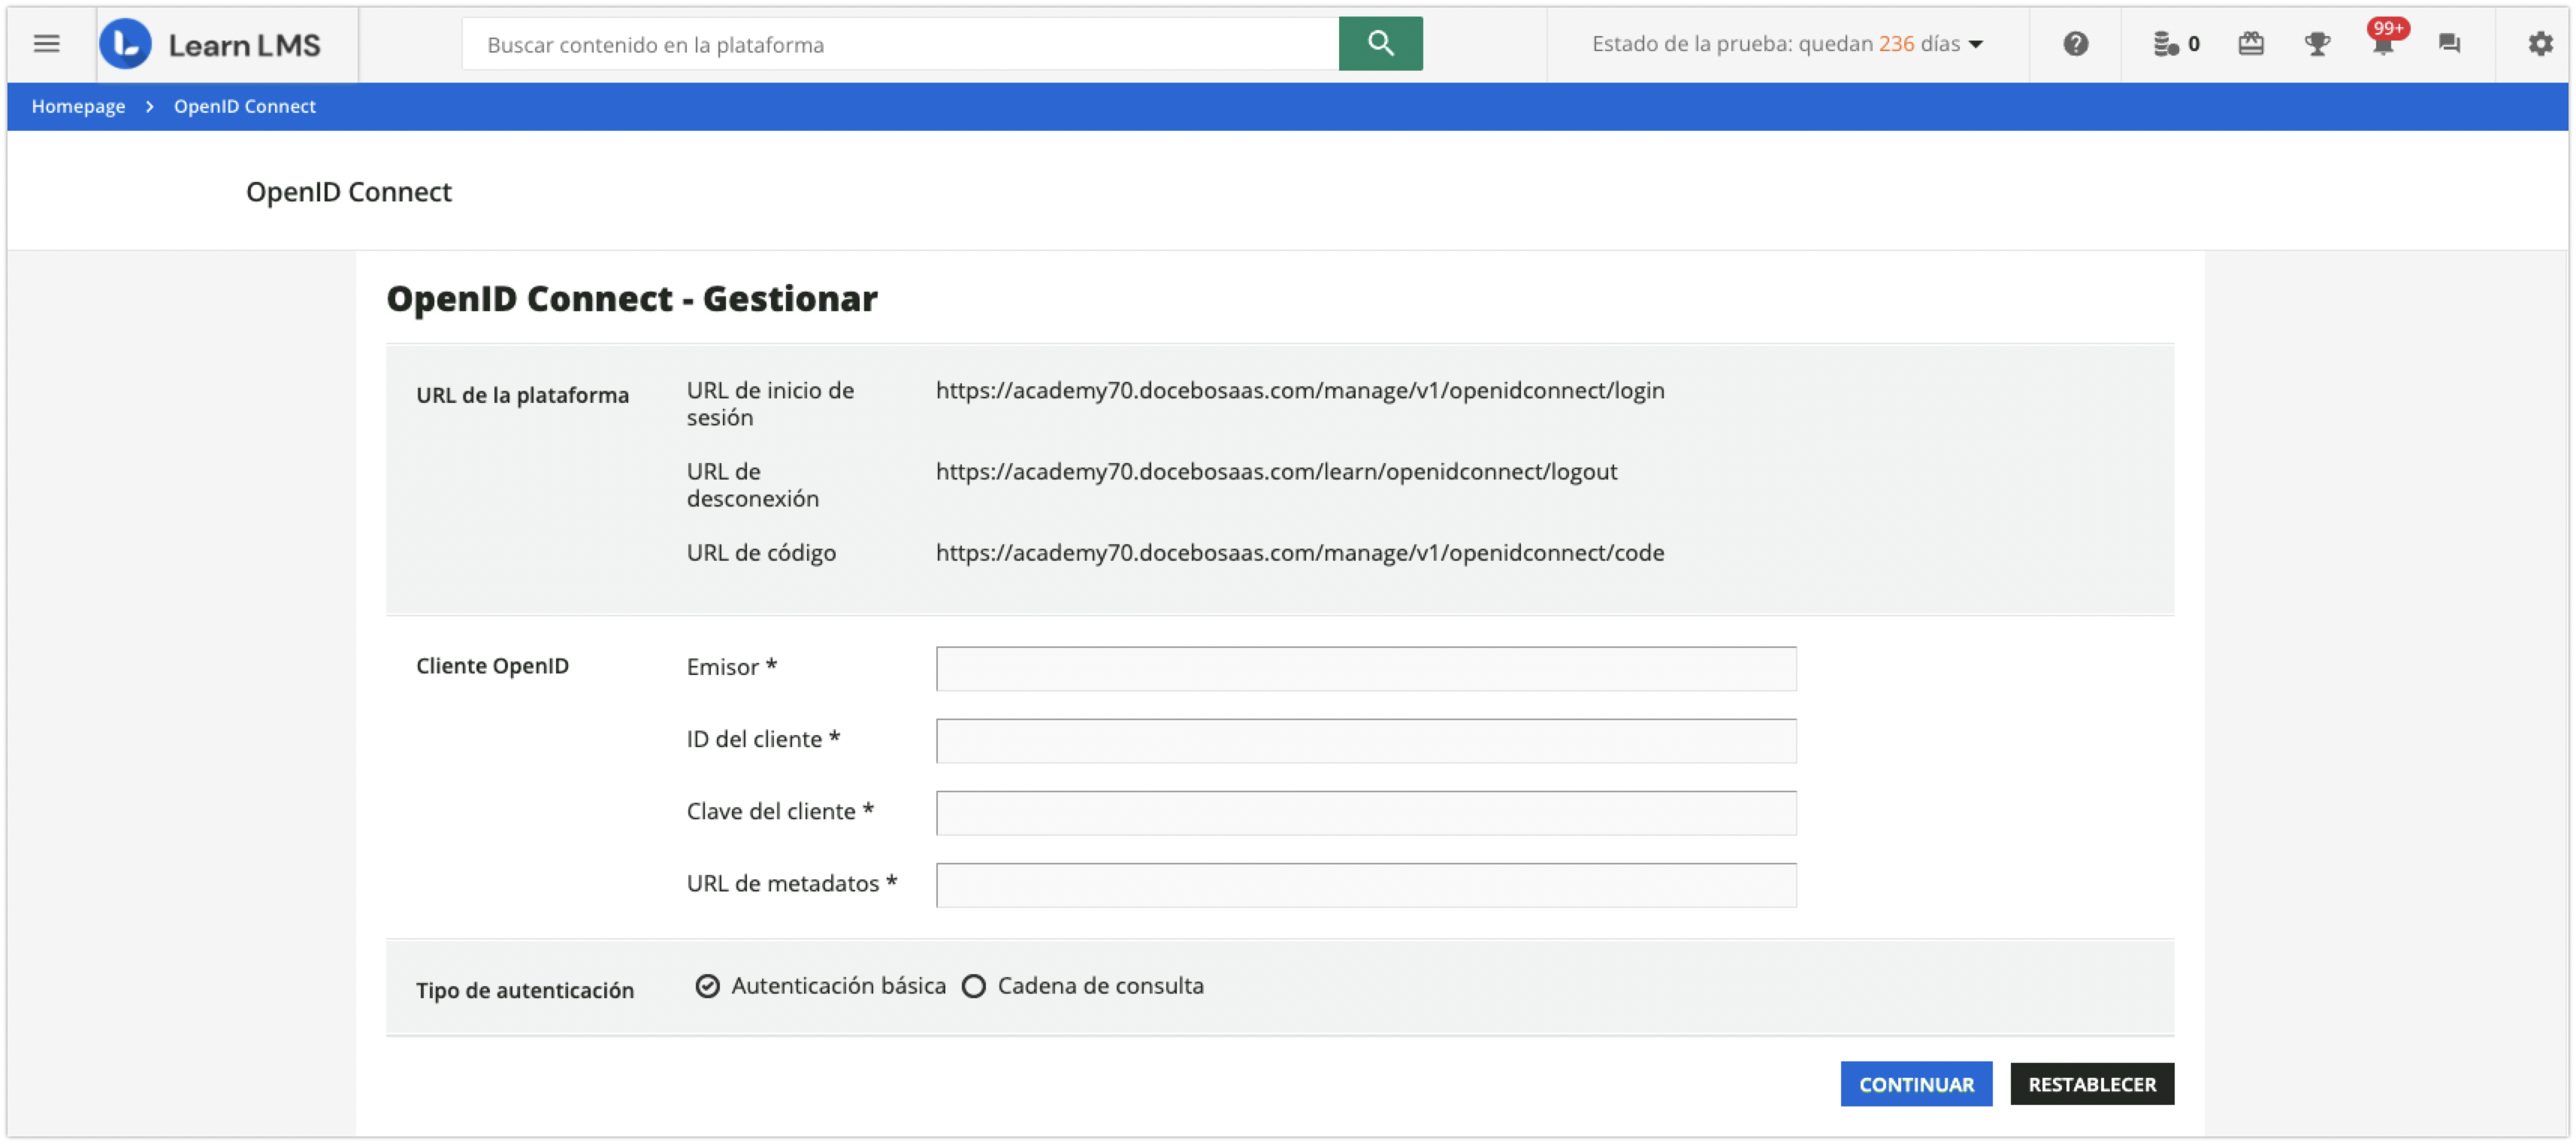Open the hamburger main menu
This screenshot has height=1144, width=2576.
[46, 44]
